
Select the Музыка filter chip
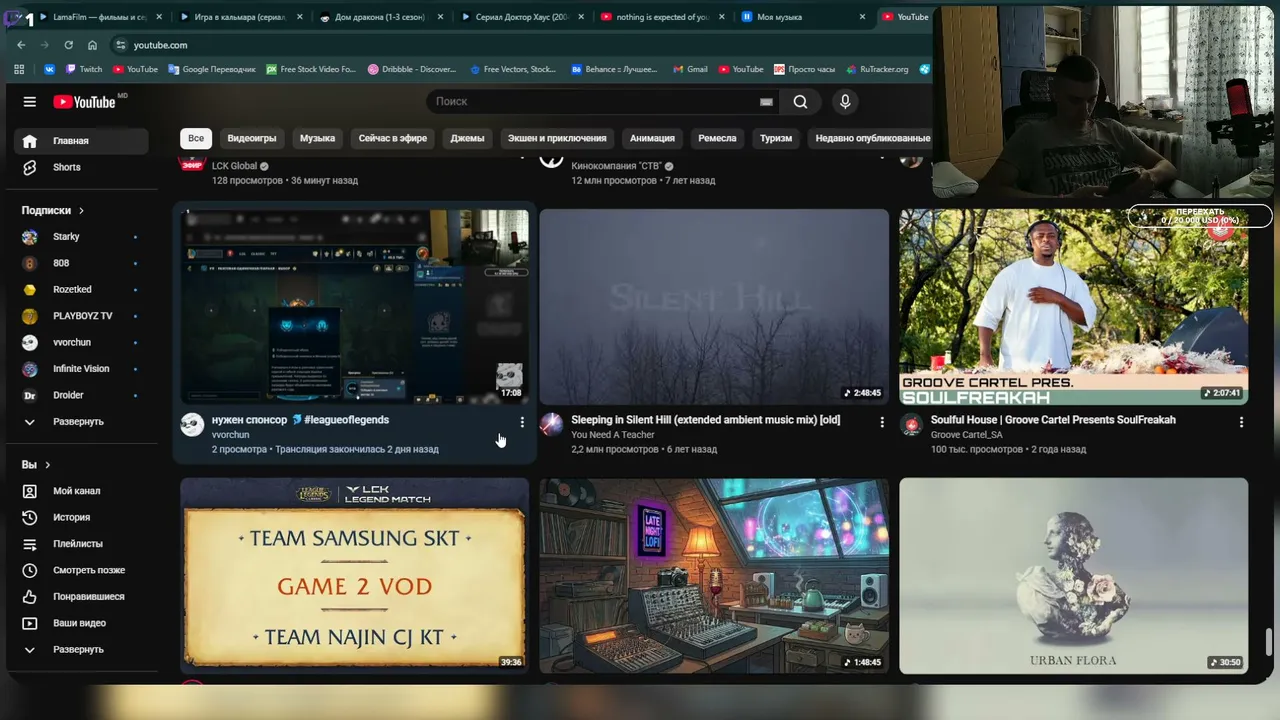[317, 138]
